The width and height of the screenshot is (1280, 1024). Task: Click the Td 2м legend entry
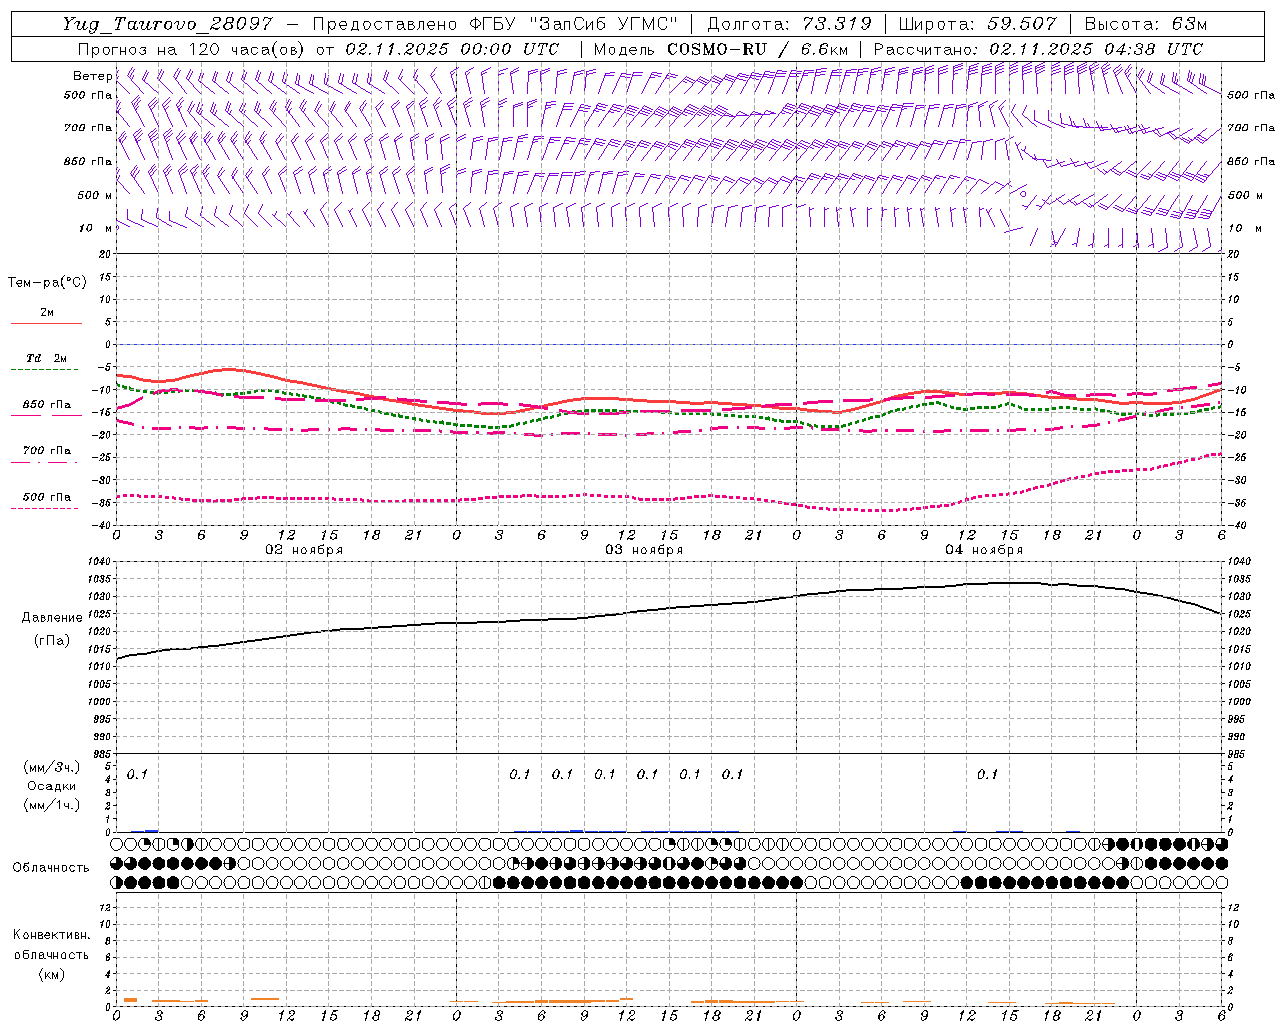[47, 358]
